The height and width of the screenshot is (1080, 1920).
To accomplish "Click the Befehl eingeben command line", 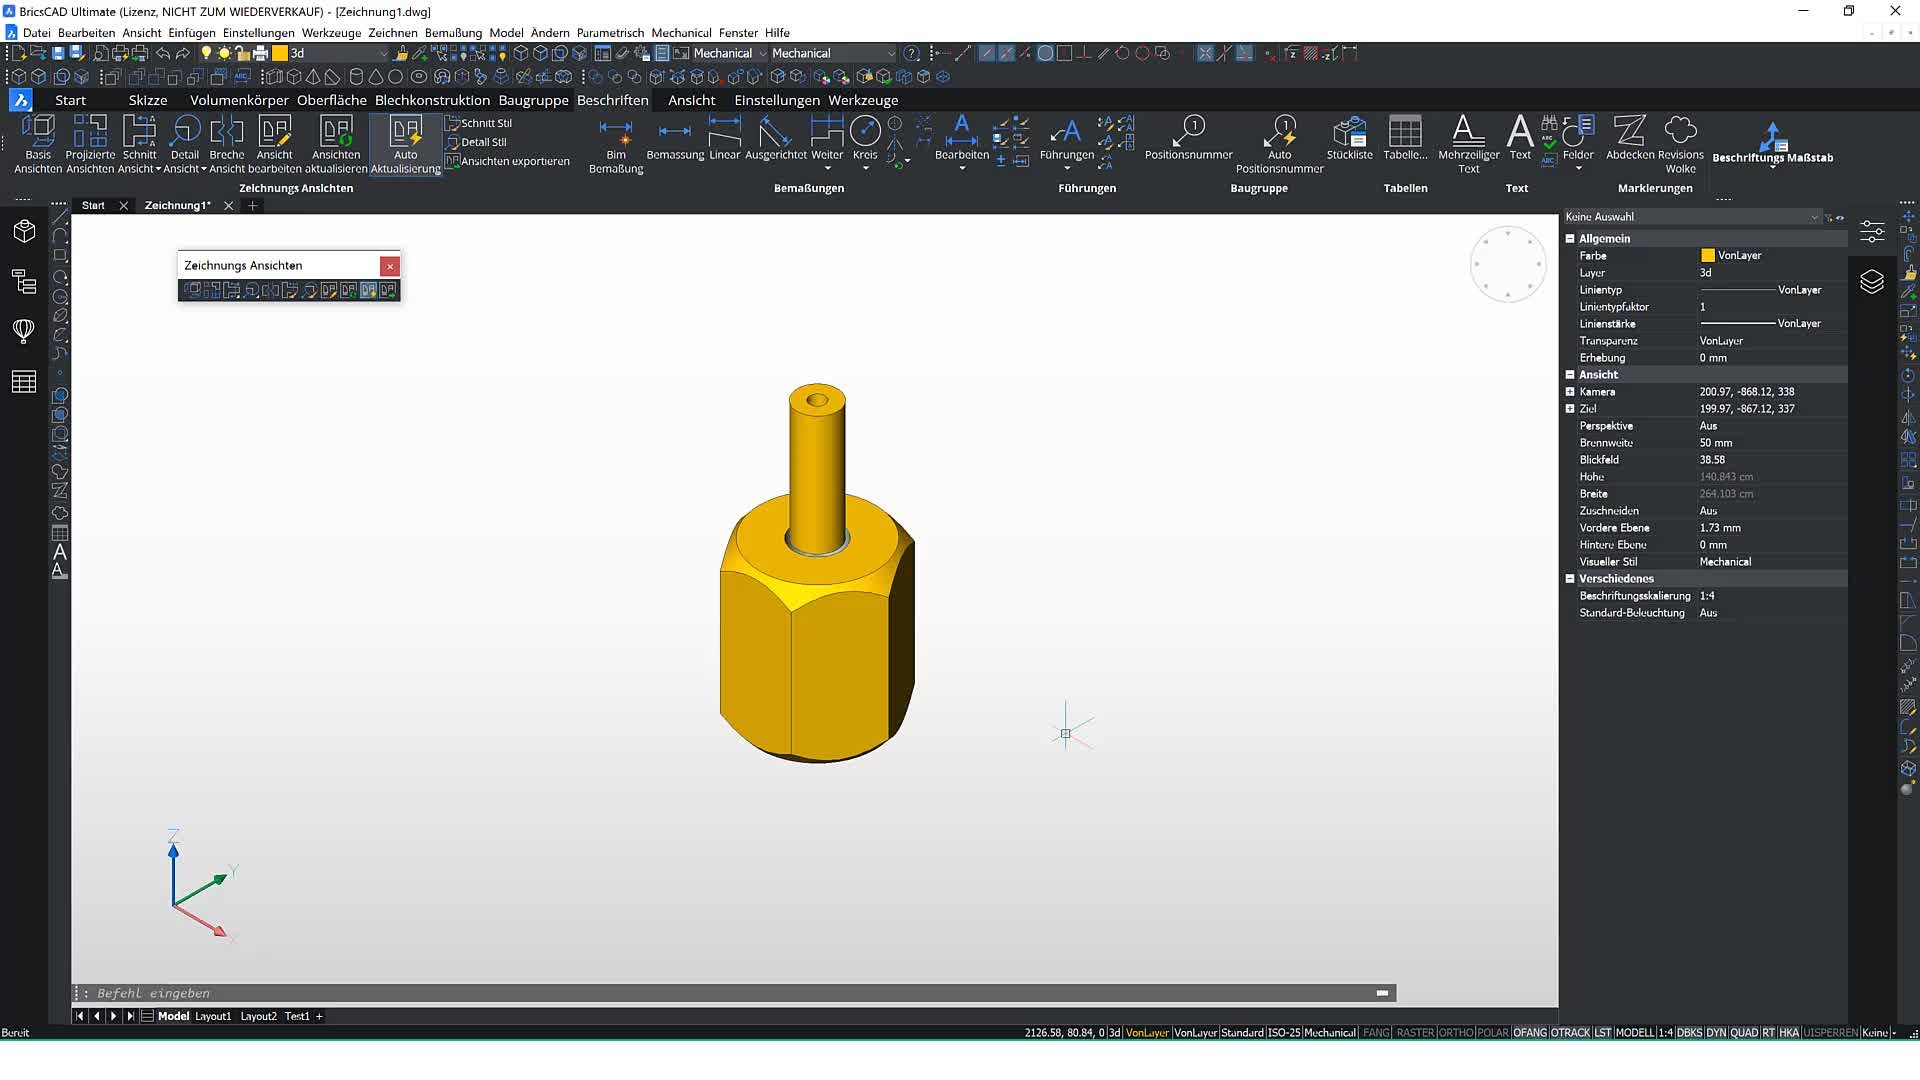I will [x=734, y=993].
